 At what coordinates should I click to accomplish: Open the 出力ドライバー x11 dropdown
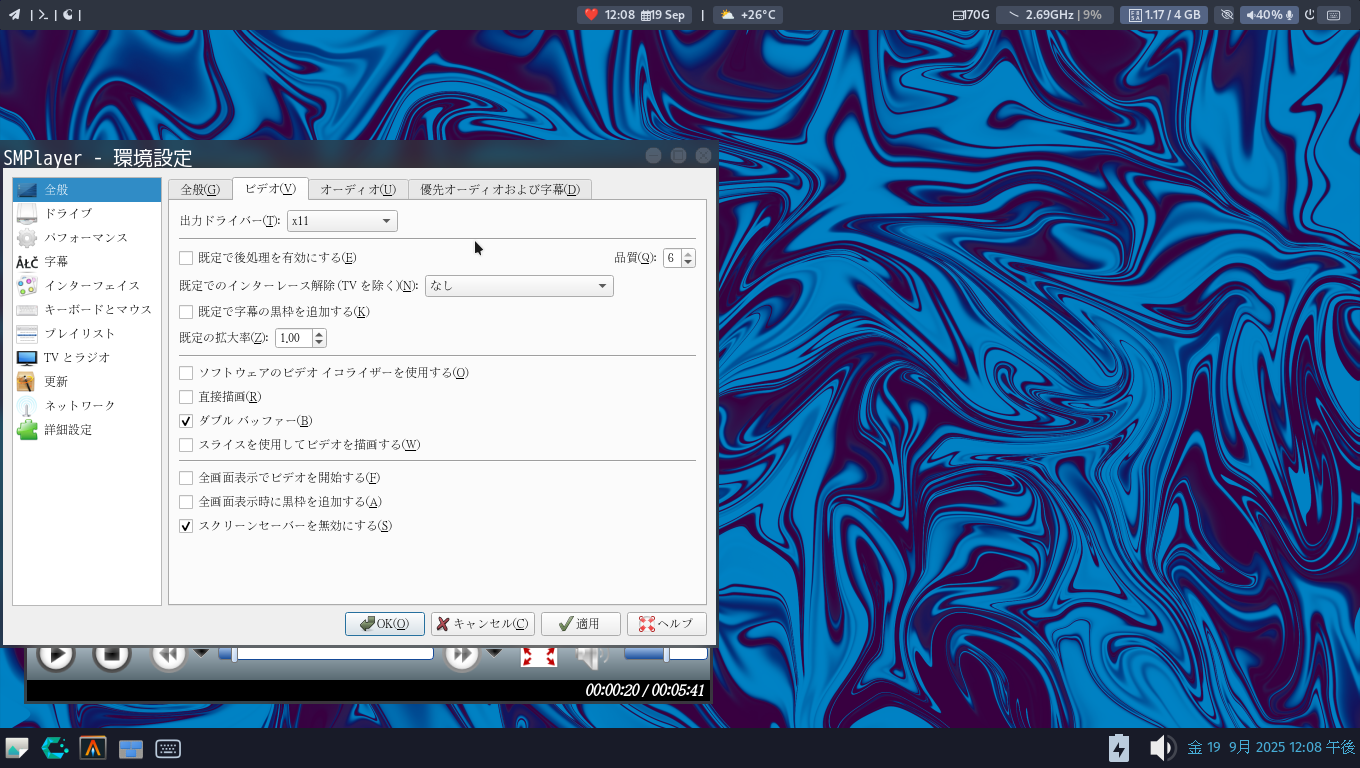tap(342, 221)
